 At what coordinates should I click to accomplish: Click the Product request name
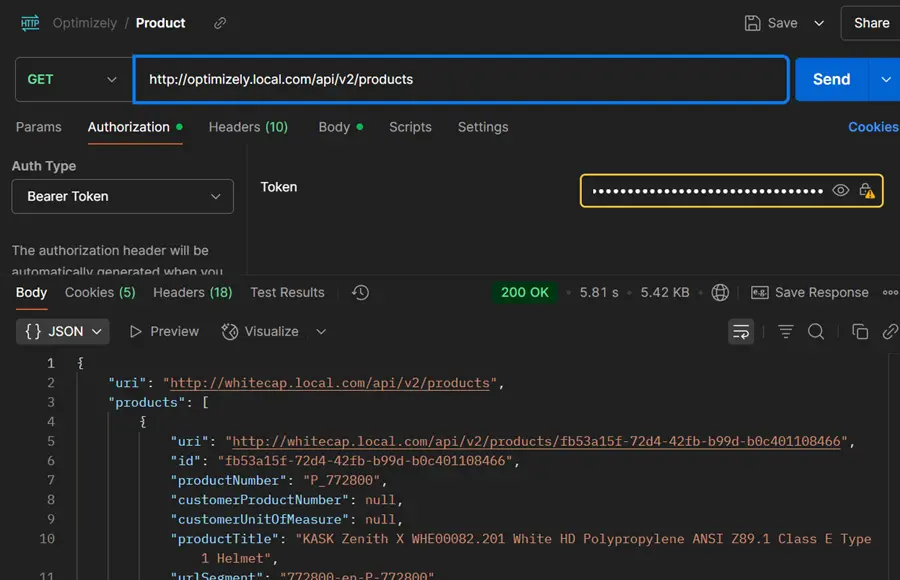point(160,23)
